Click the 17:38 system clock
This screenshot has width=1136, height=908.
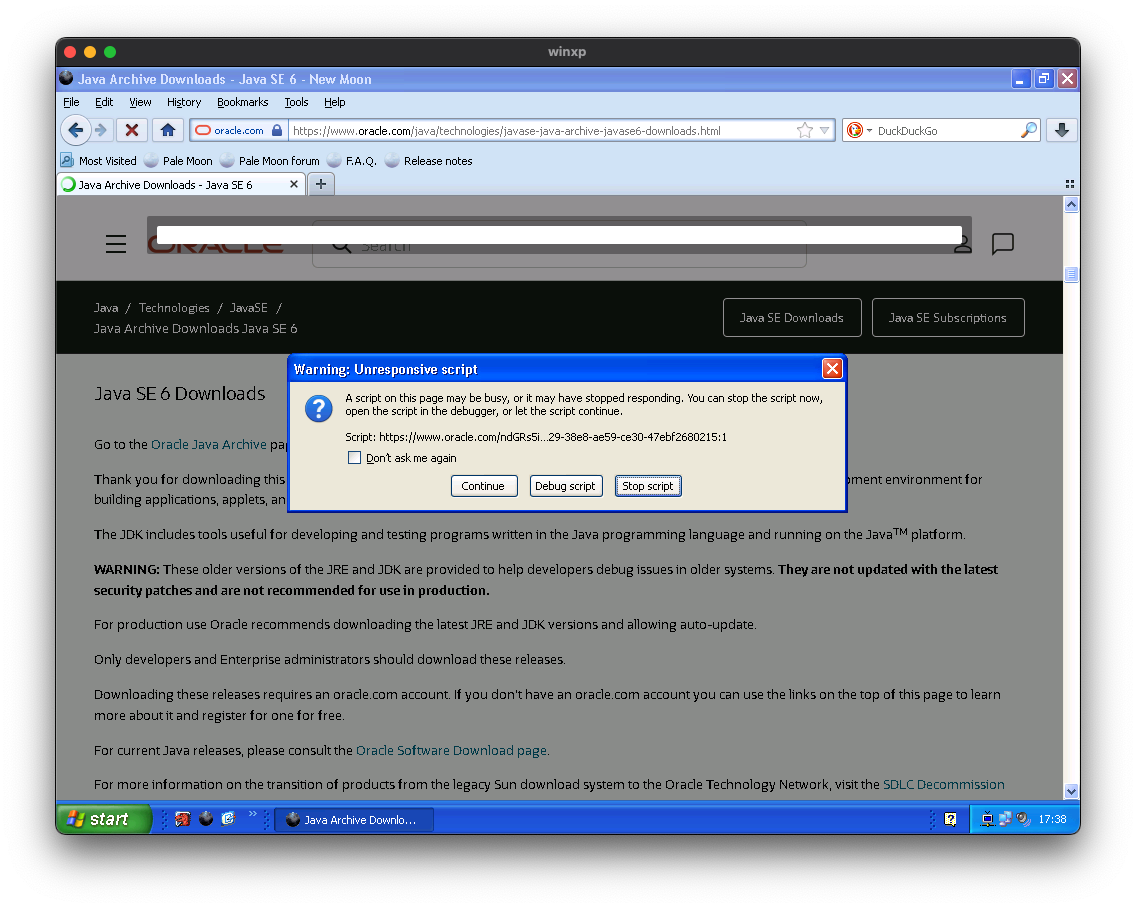(x=1052, y=819)
